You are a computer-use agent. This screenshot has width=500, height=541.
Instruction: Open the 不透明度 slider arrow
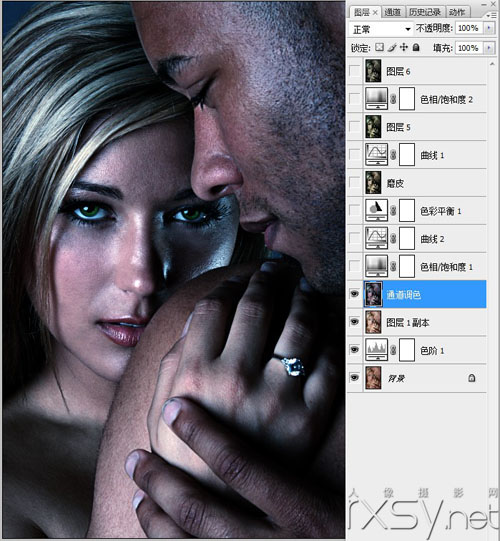pyautogui.click(x=489, y=28)
